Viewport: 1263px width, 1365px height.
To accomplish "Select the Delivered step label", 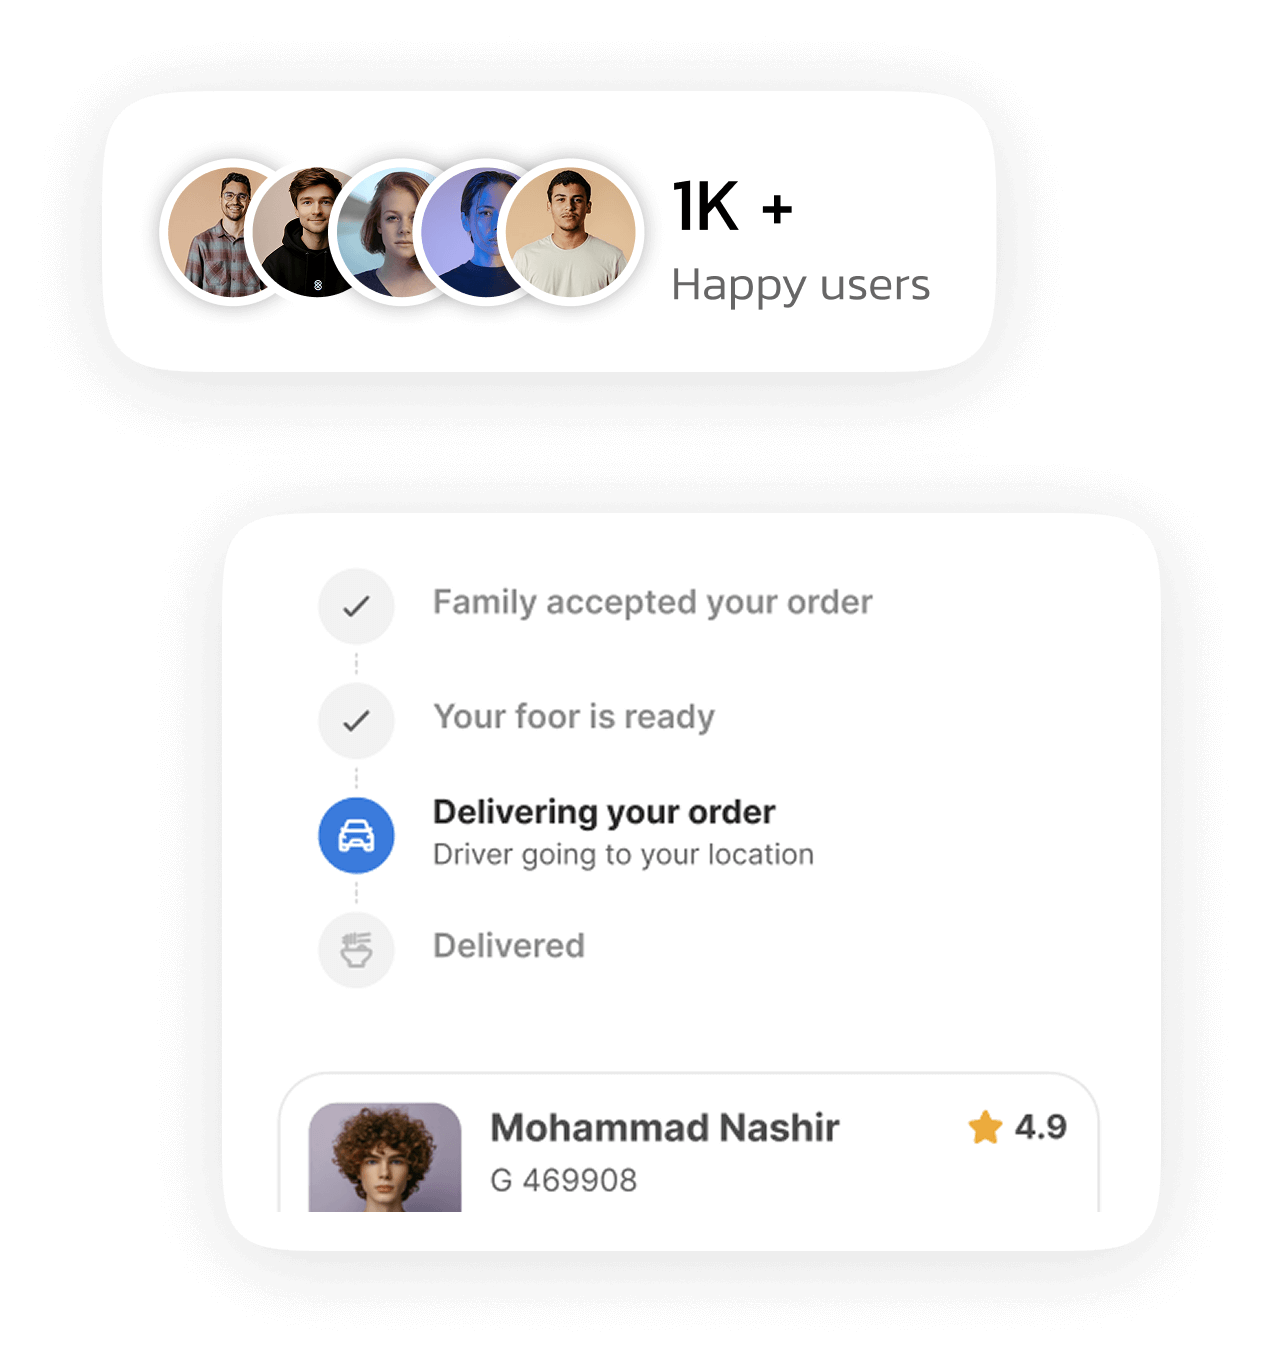I will [509, 946].
